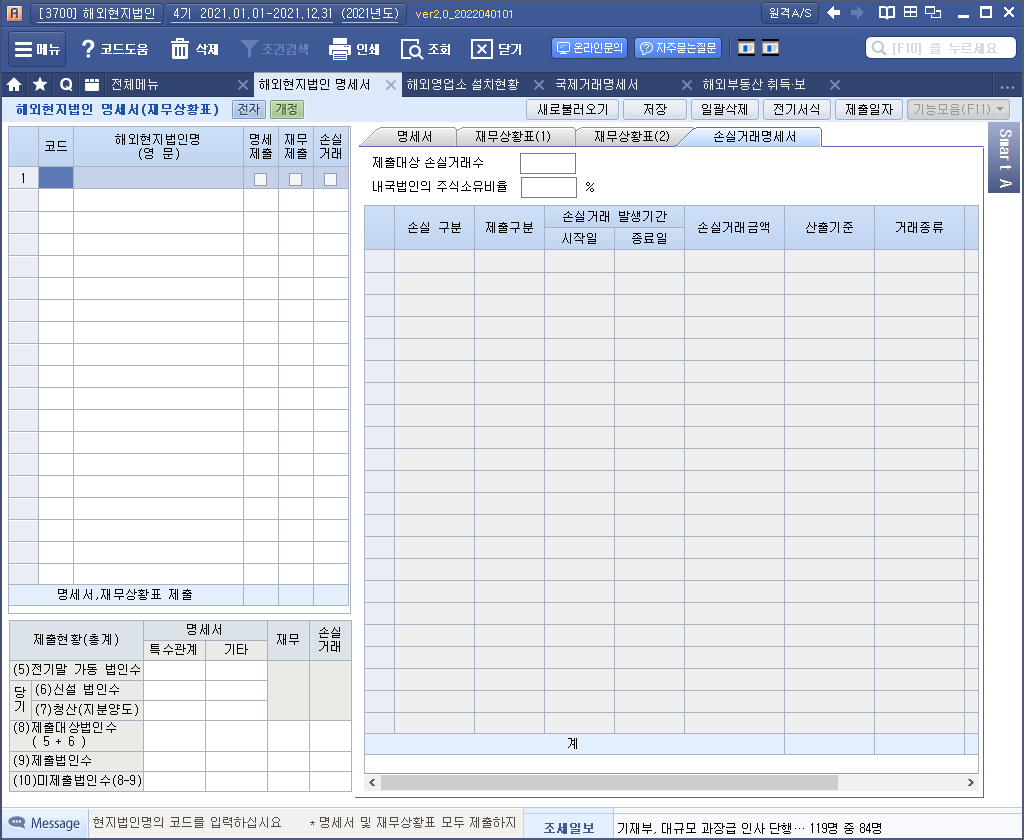Click 새로불러오기 button
1024x840 pixels.
tap(573, 109)
